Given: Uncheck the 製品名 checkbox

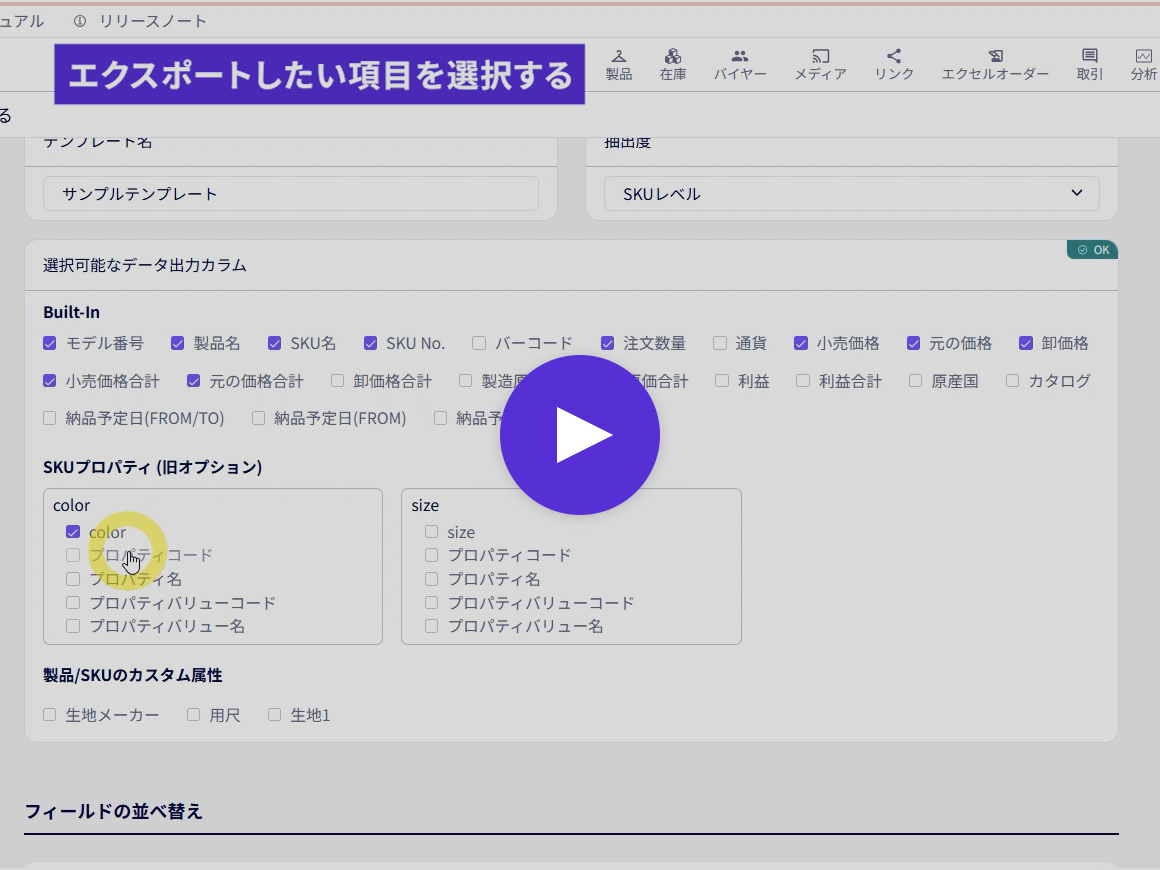Looking at the screenshot, I should point(178,343).
